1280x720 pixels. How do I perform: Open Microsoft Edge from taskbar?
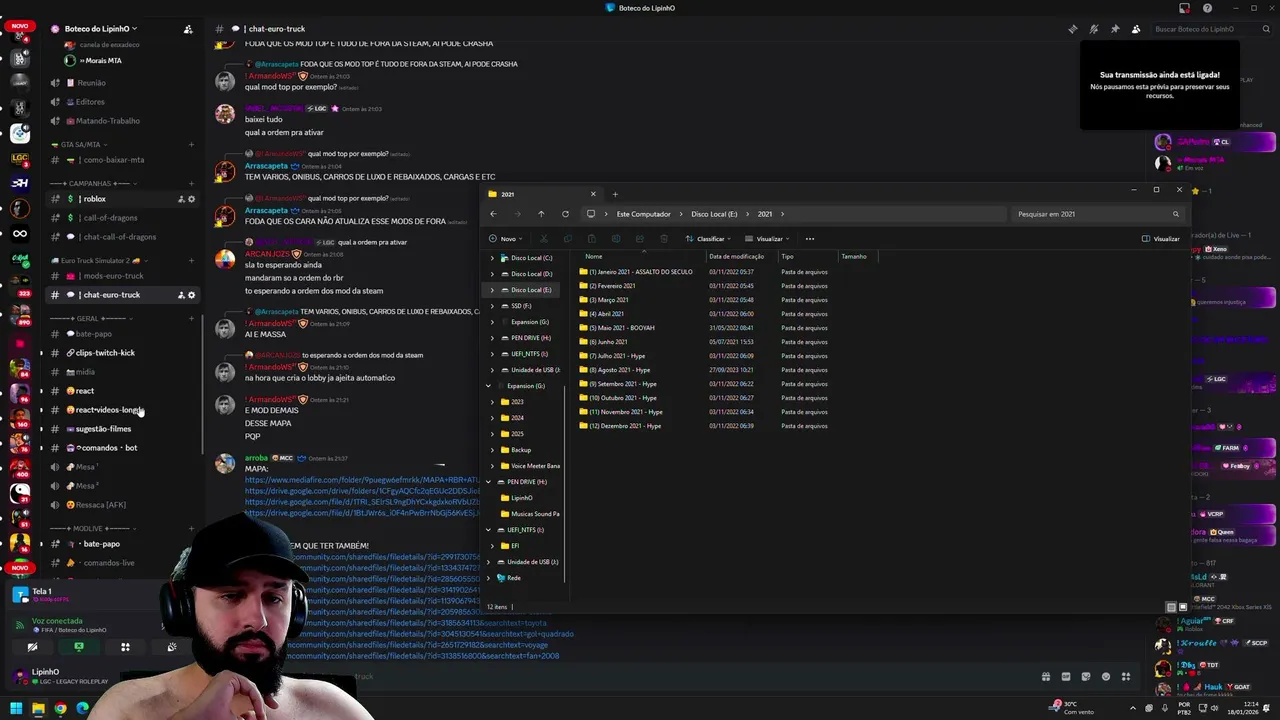[x=82, y=709]
